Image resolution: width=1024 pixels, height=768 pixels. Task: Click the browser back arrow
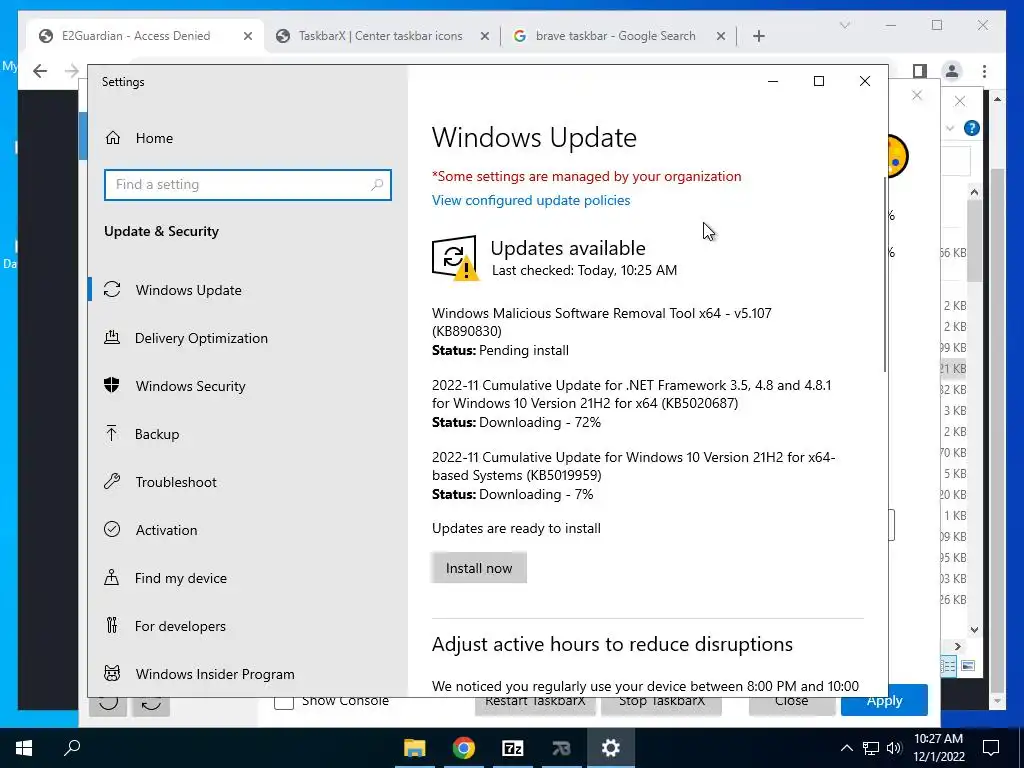[x=40, y=71]
